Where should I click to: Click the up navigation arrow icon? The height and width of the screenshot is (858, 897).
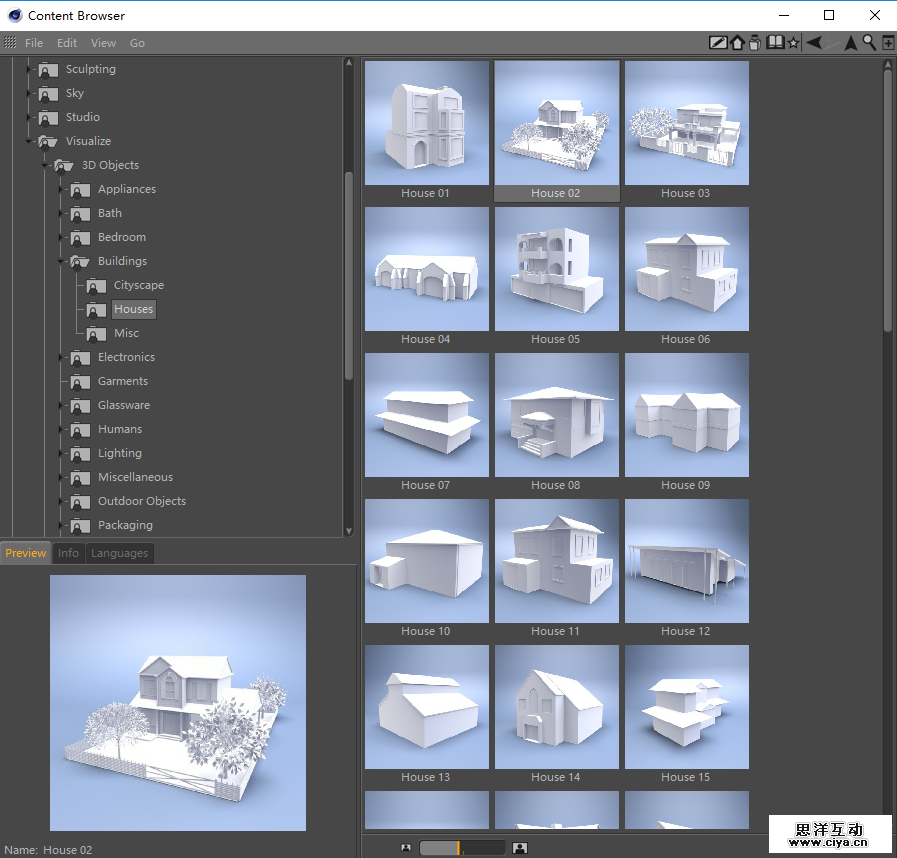[x=850, y=43]
